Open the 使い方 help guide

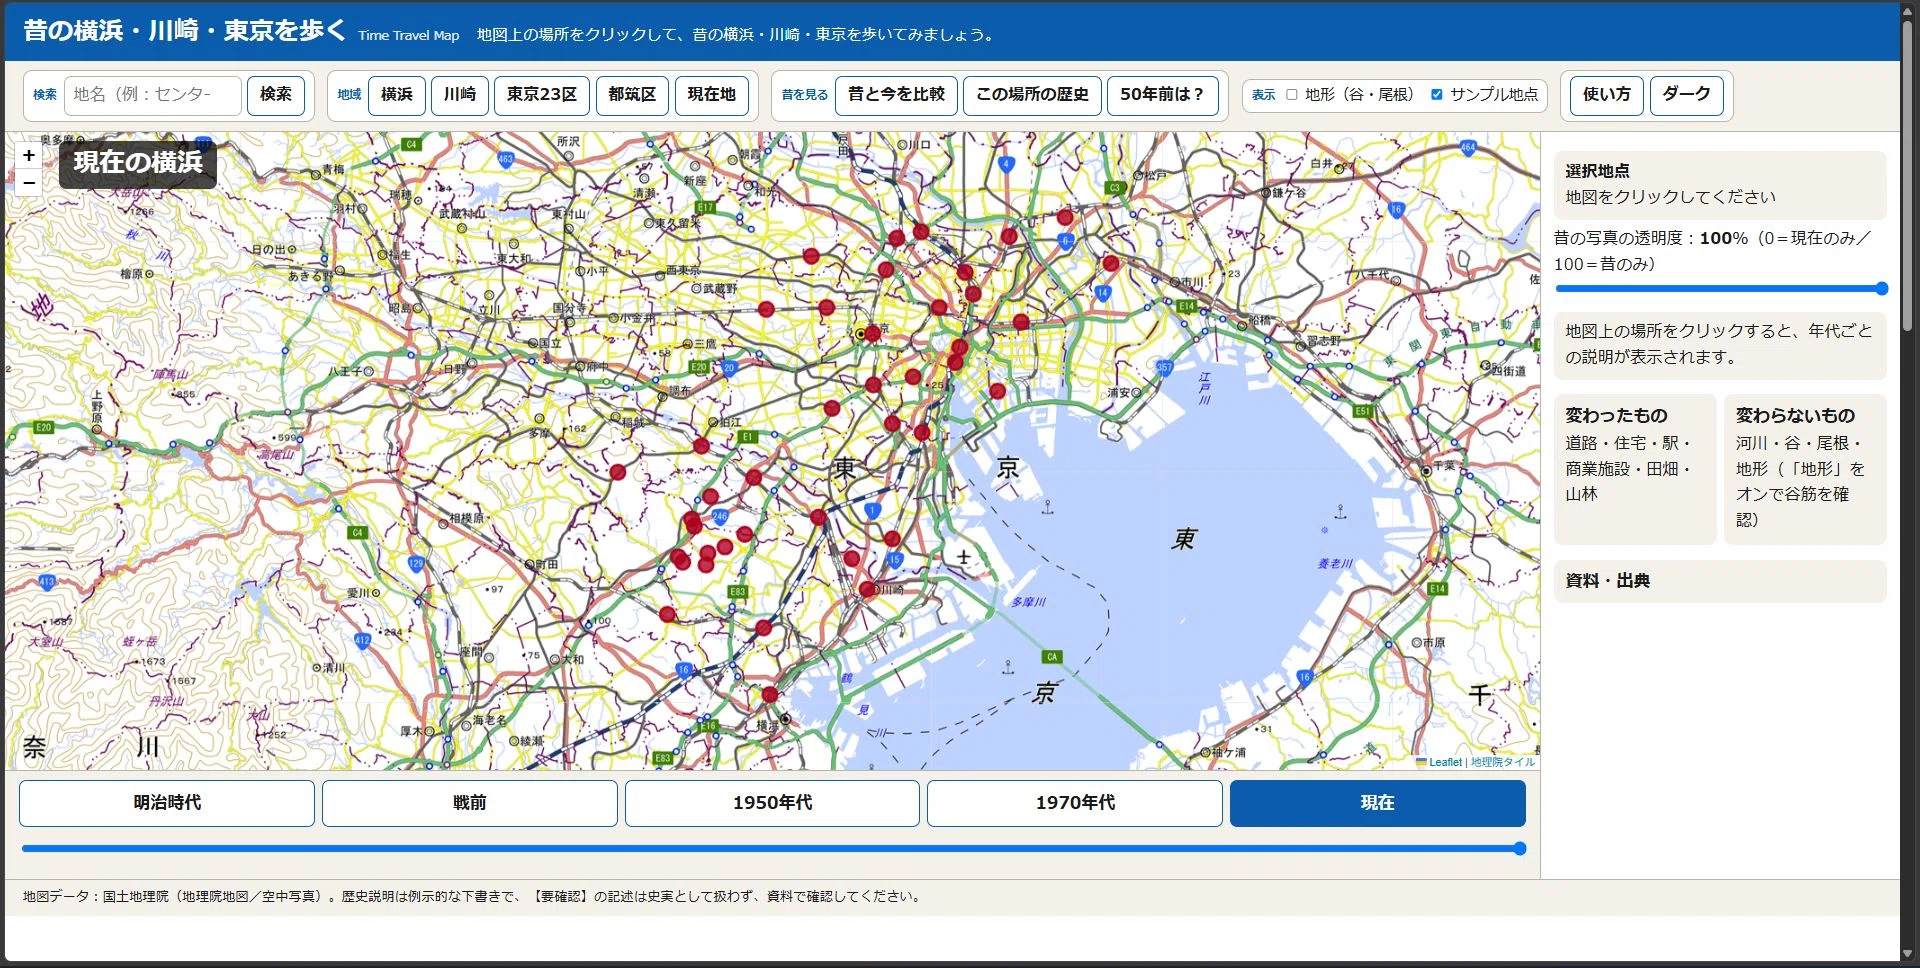1607,95
